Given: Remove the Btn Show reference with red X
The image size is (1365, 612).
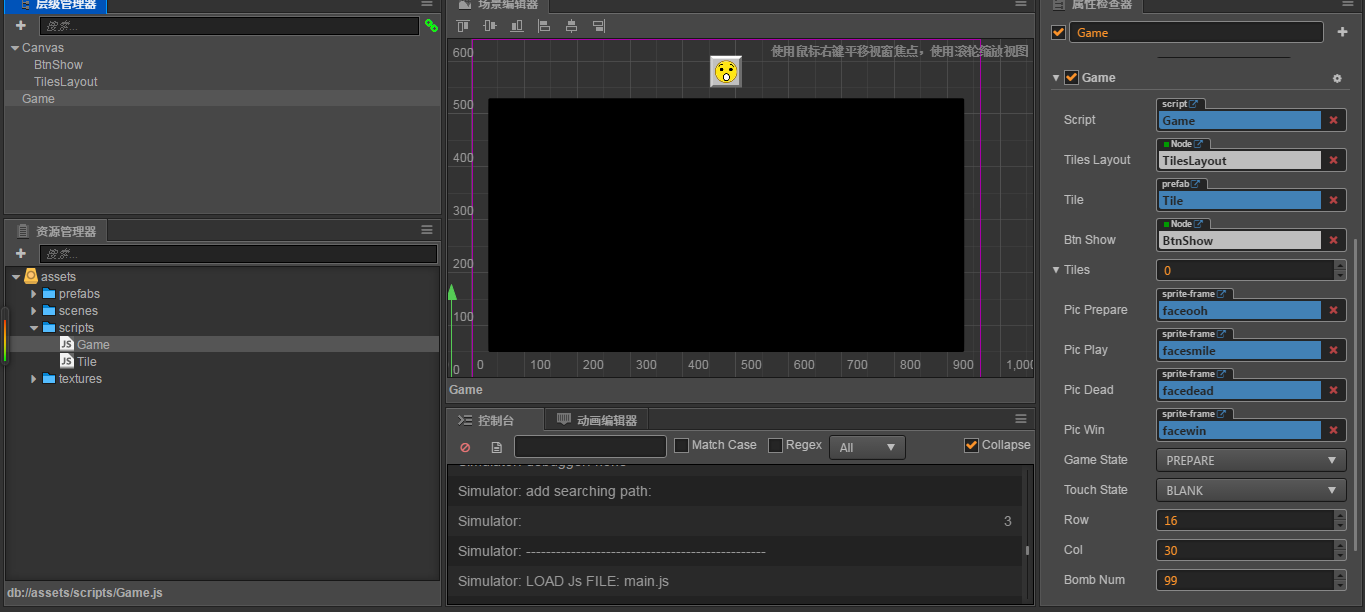Looking at the screenshot, I should (1333, 240).
